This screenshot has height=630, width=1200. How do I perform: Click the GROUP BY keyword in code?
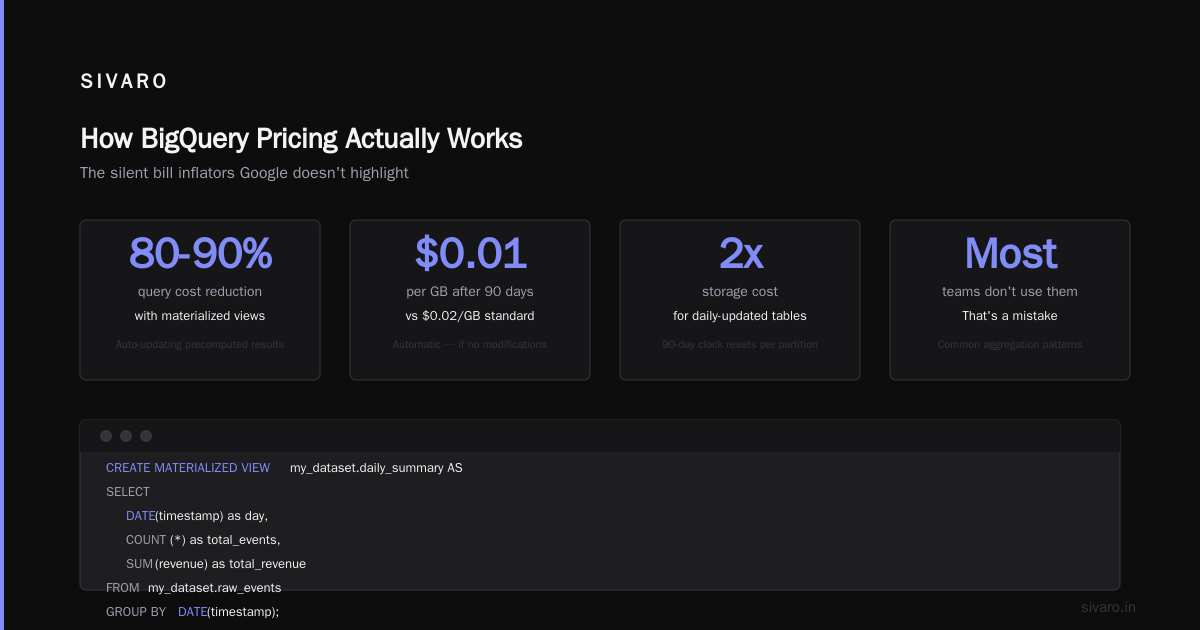point(136,611)
